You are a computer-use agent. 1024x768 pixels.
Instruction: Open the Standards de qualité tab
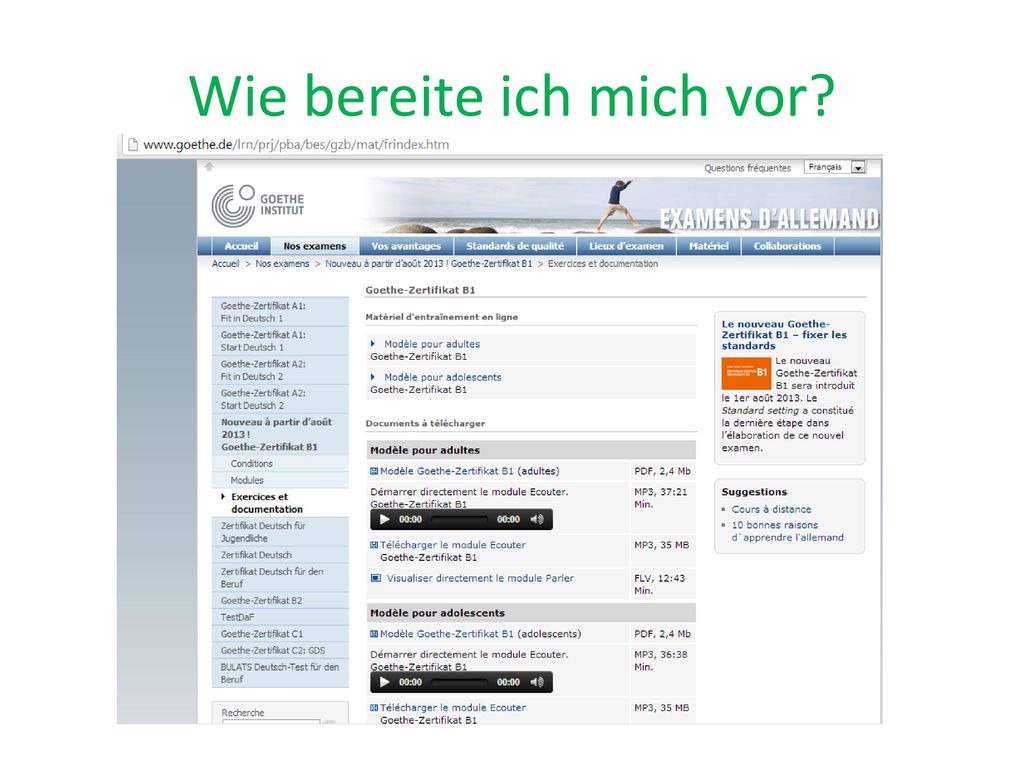[x=515, y=246]
